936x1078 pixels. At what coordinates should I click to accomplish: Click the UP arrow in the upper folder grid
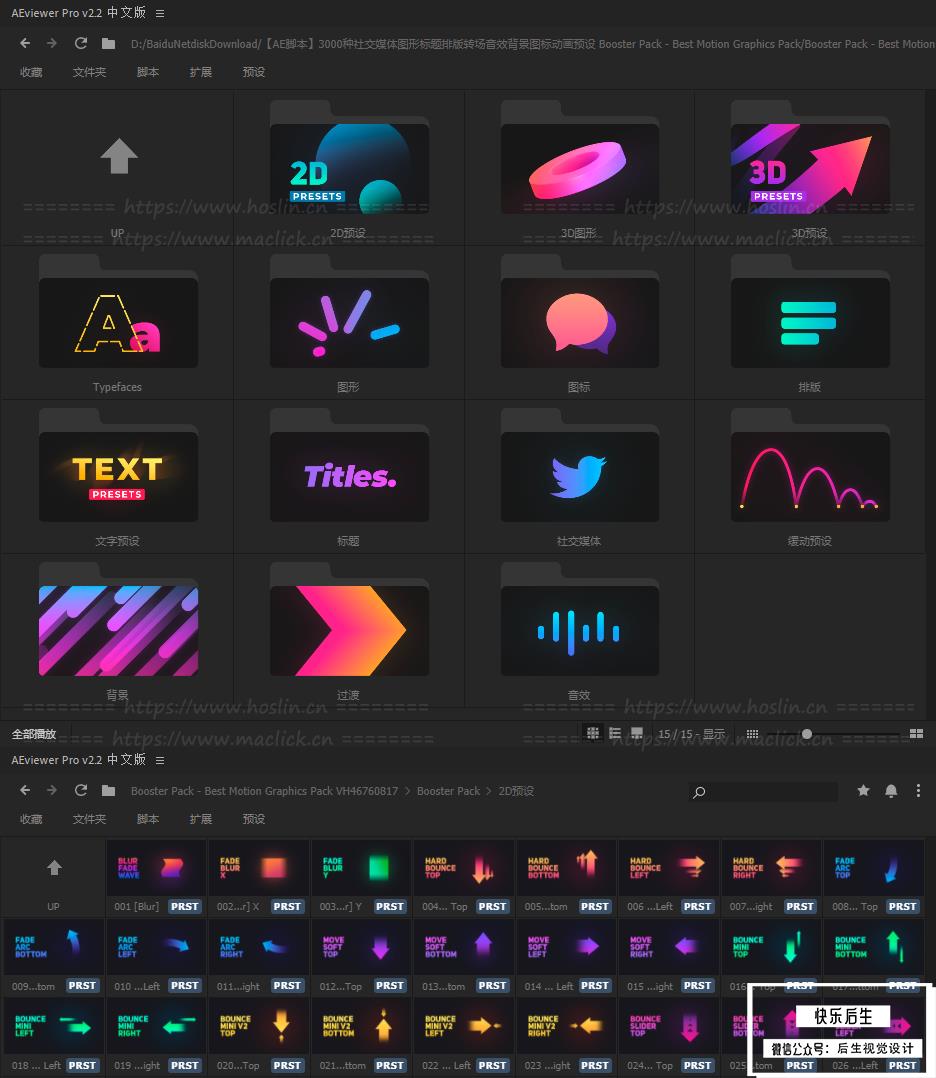pyautogui.click(x=118, y=156)
